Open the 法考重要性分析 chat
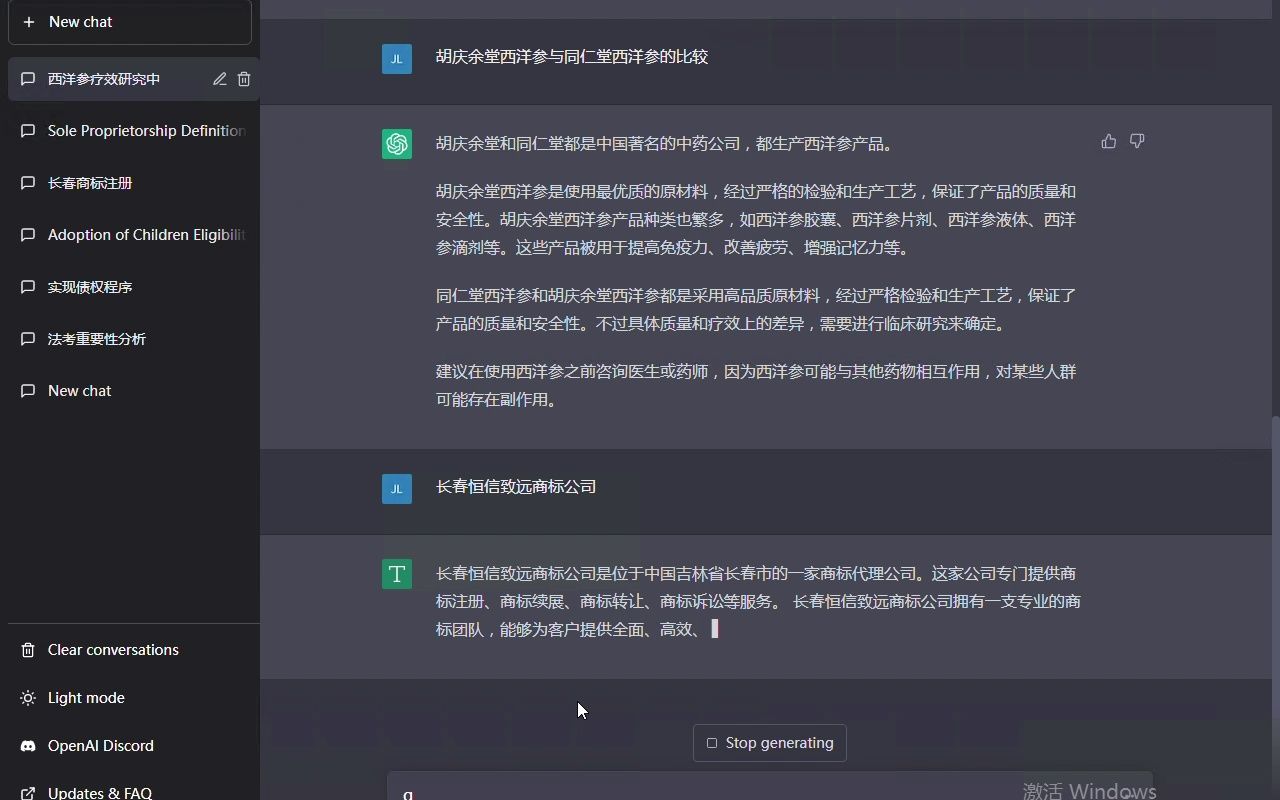This screenshot has height=800, width=1280. tap(95, 339)
